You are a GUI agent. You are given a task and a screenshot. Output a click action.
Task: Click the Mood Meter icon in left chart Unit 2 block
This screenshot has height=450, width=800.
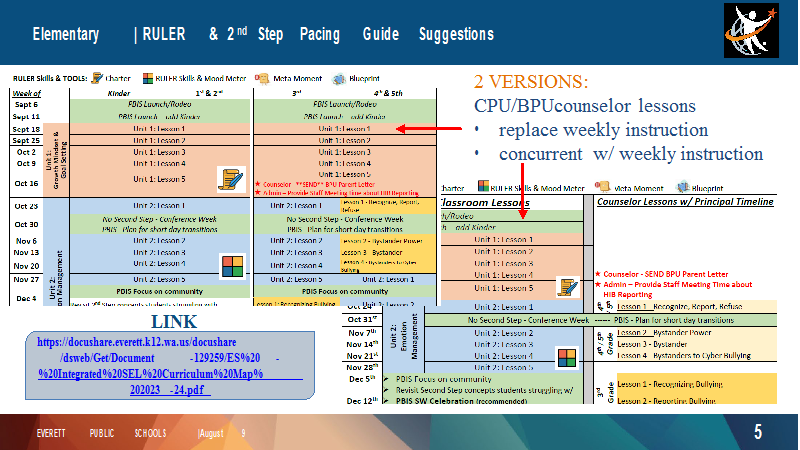coord(233,266)
